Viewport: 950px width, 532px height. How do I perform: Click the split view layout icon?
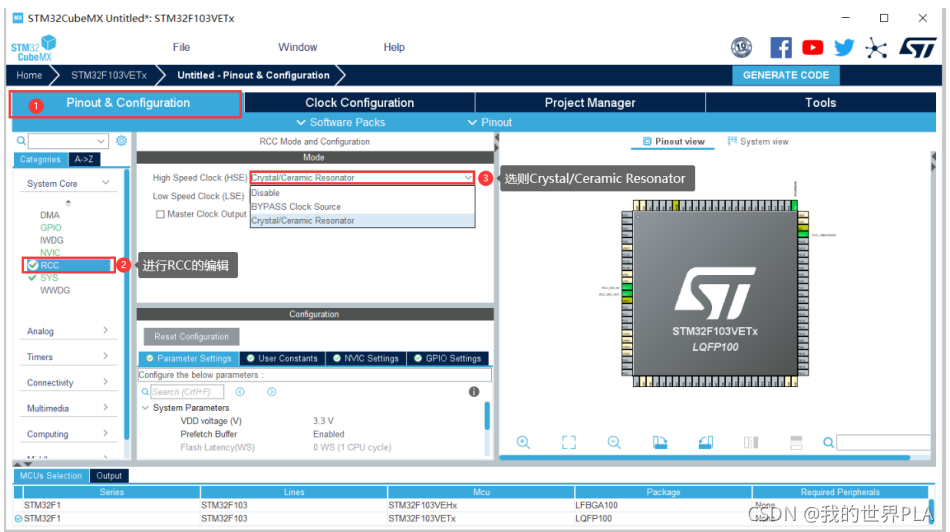pyautogui.click(x=751, y=442)
